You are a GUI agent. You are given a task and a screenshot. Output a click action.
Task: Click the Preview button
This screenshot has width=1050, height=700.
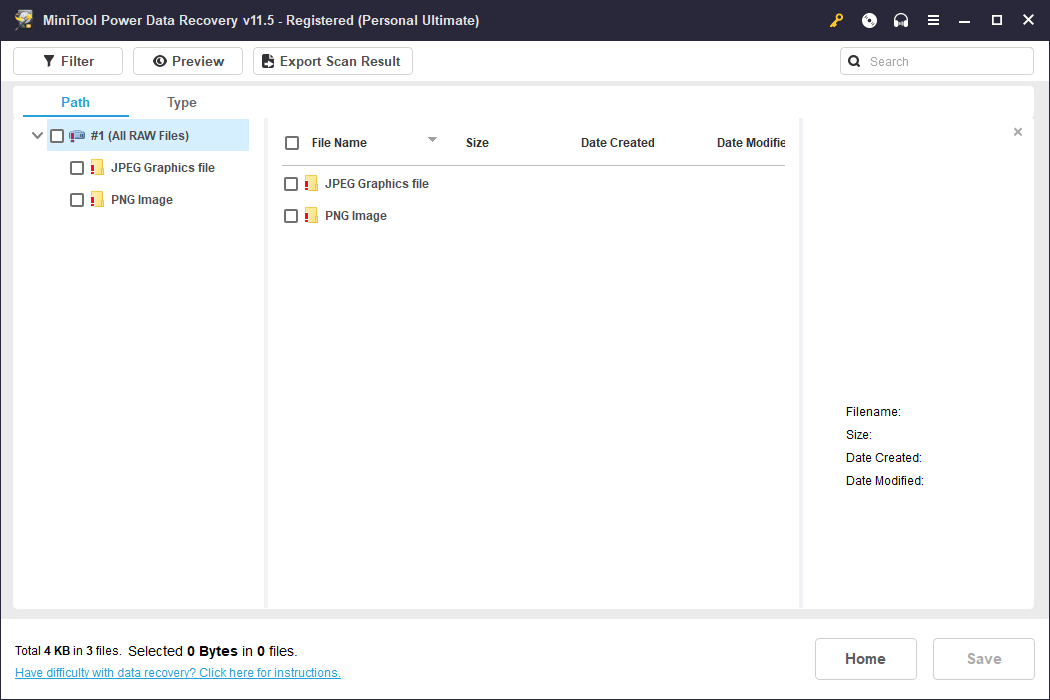(188, 61)
